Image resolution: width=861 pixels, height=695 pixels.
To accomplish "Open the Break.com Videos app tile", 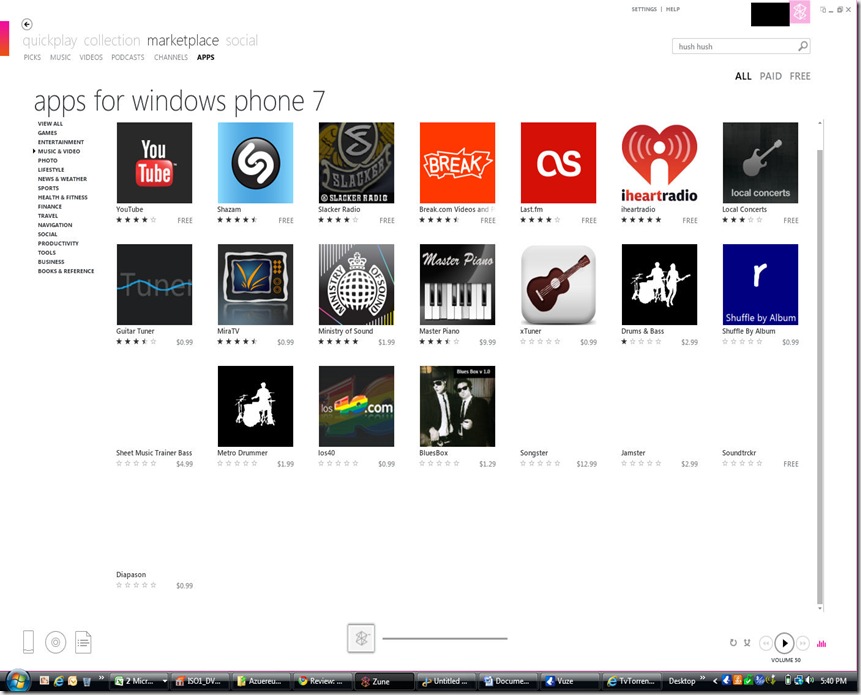I will tap(457, 162).
